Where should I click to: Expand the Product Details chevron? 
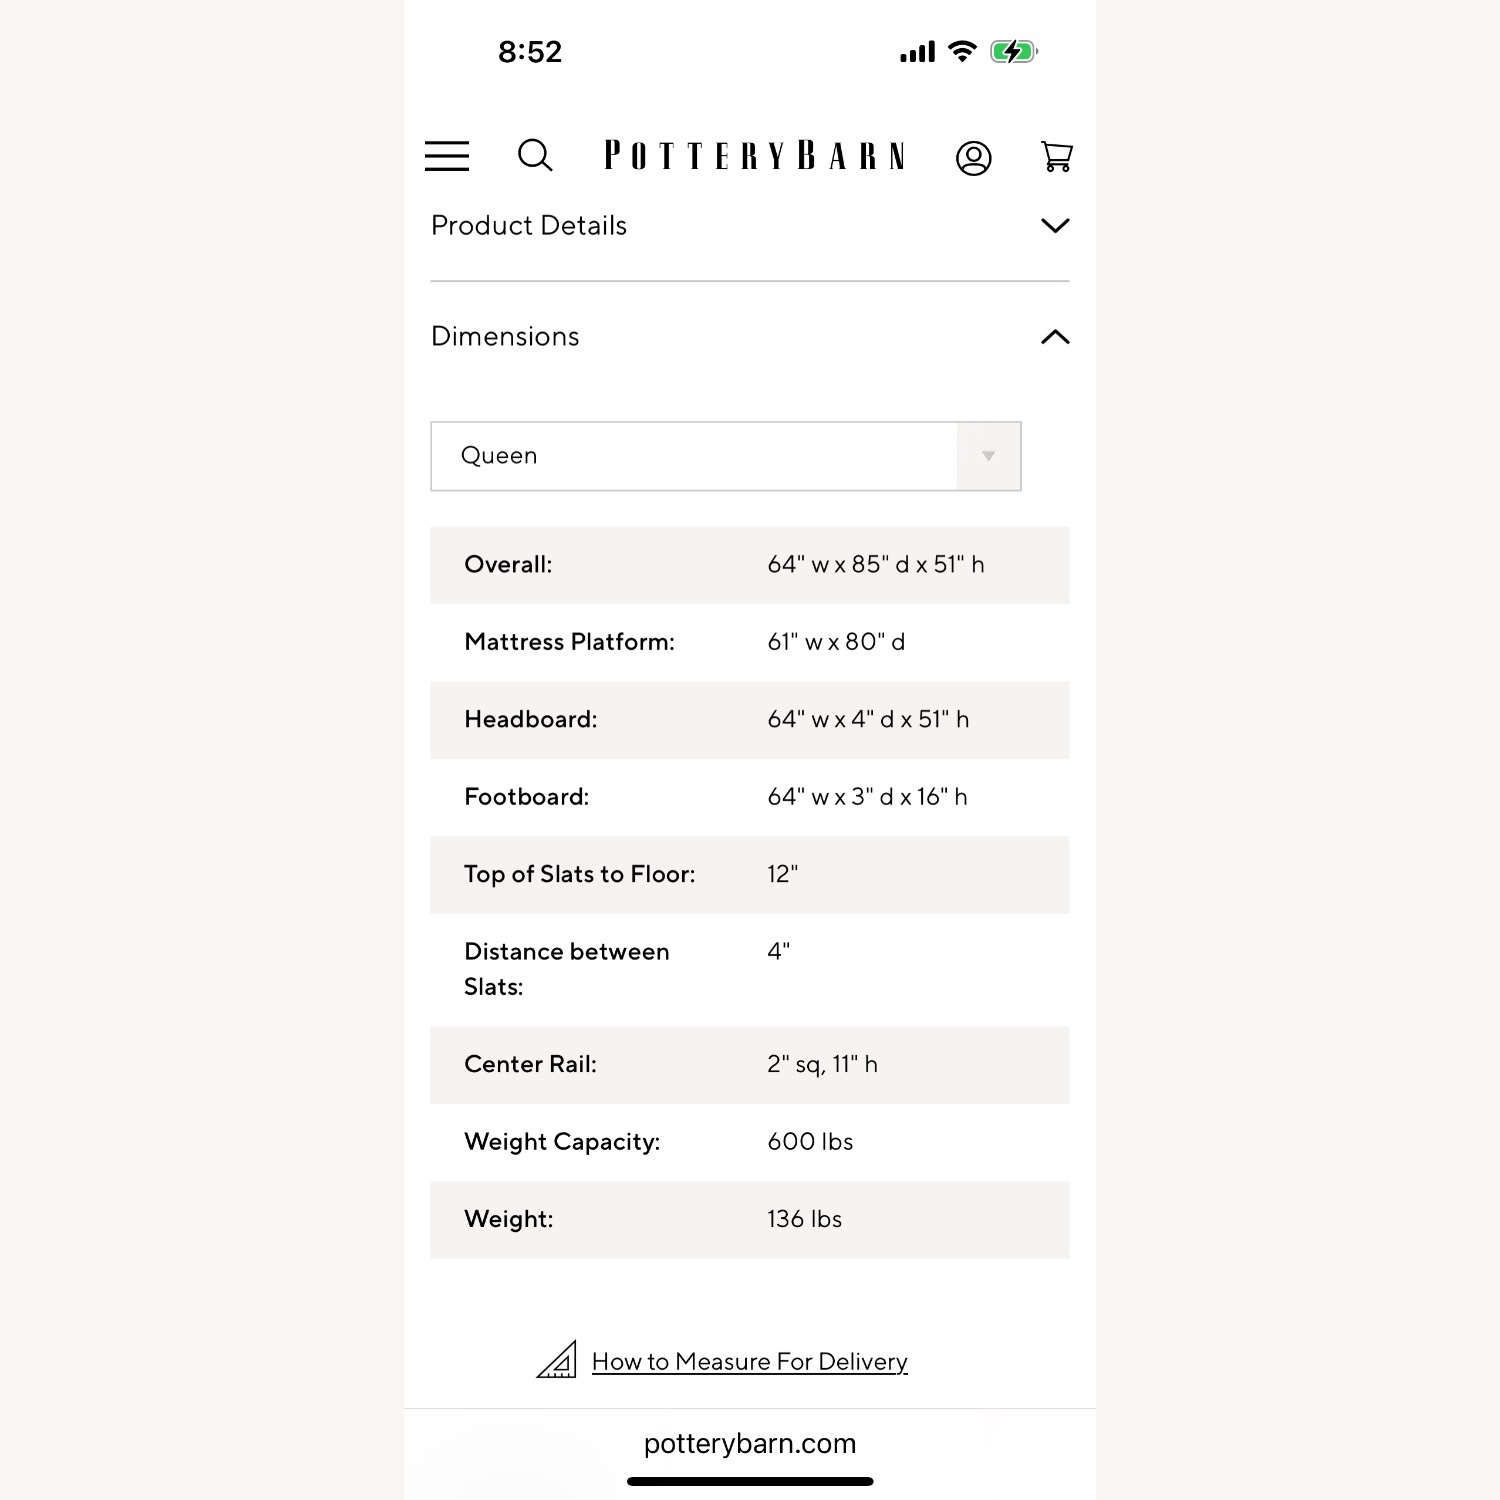(x=1055, y=226)
